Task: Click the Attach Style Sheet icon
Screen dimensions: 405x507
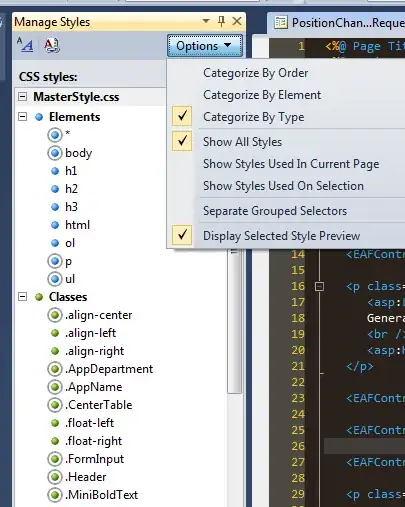Action: [x=52, y=45]
